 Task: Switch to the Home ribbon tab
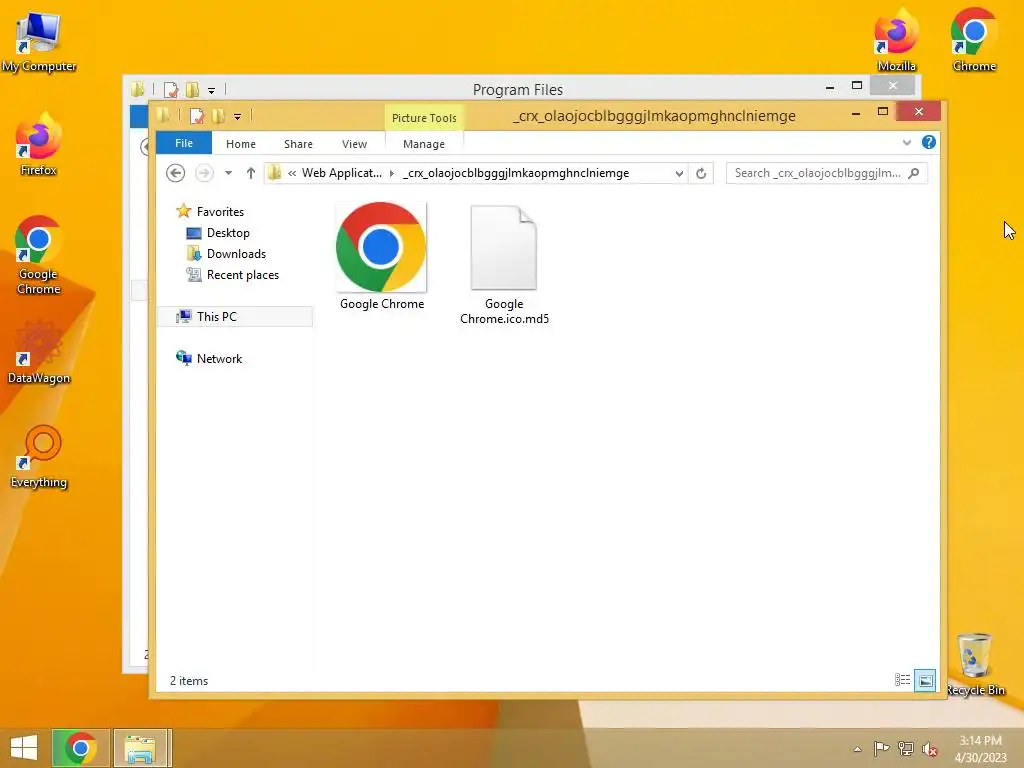(240, 144)
